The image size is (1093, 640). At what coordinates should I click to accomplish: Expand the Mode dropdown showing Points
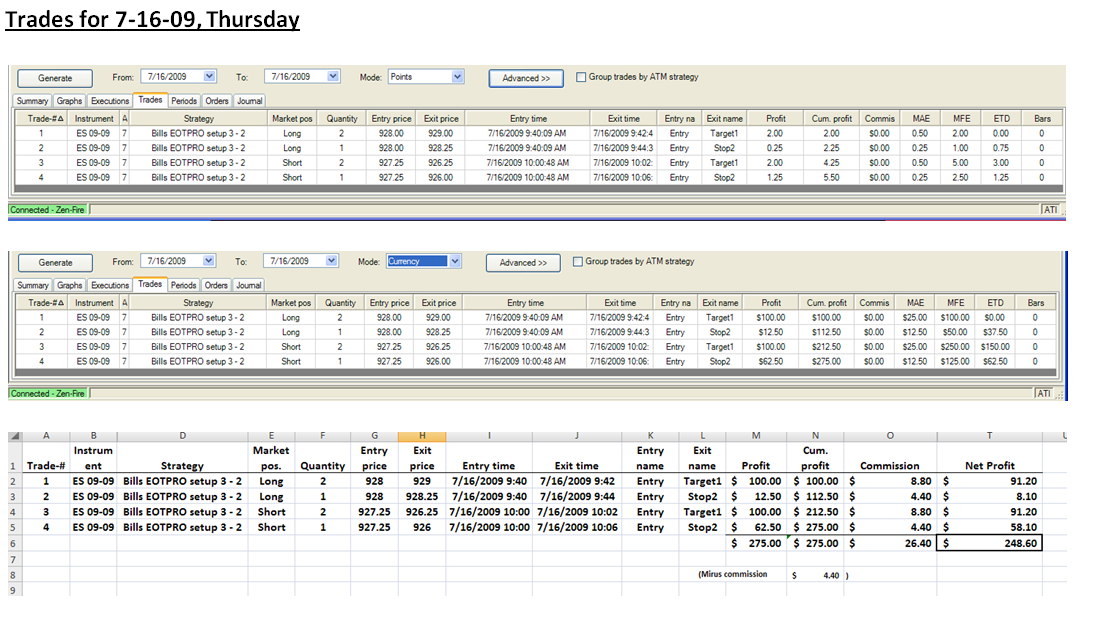coord(457,77)
